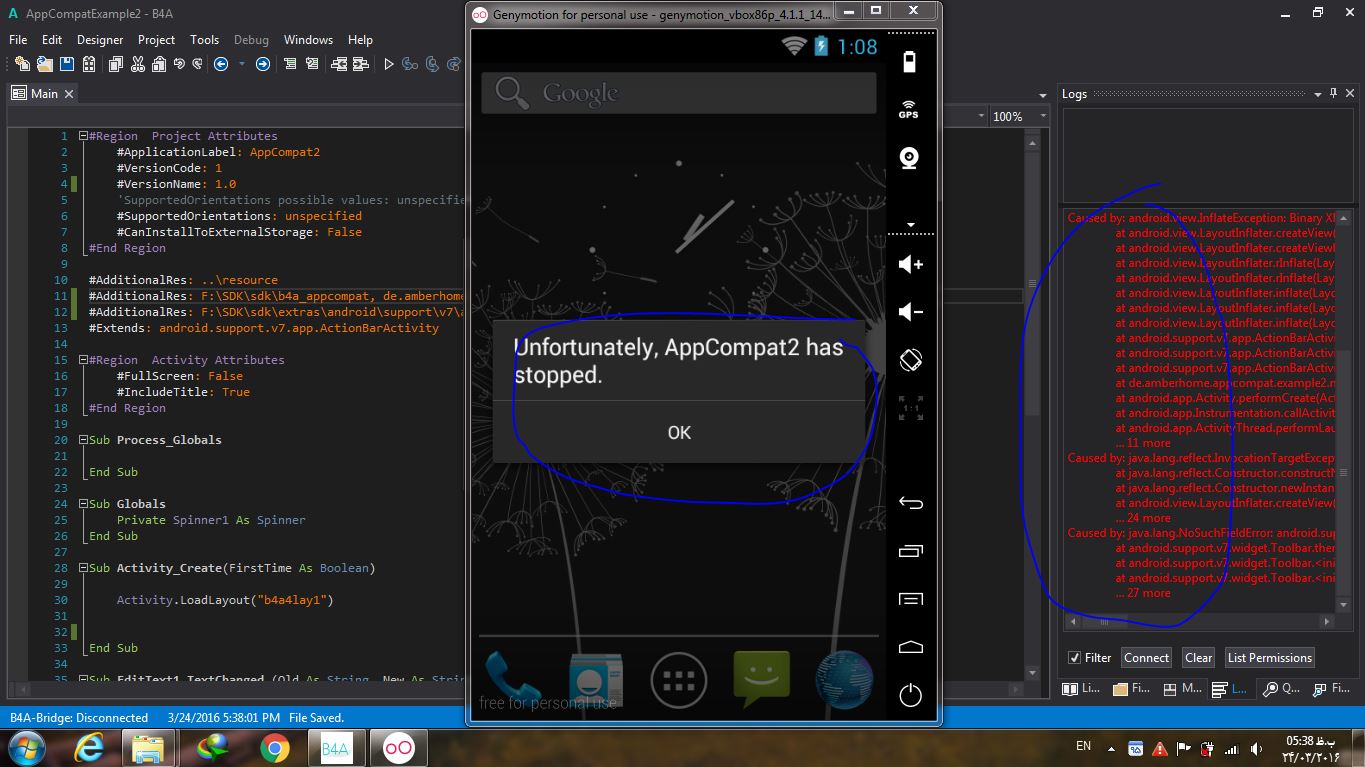This screenshot has height=767, width=1365.
Task: Click the Logs horizontal scrollbar thumb
Action: pyautogui.click(x=1104, y=621)
